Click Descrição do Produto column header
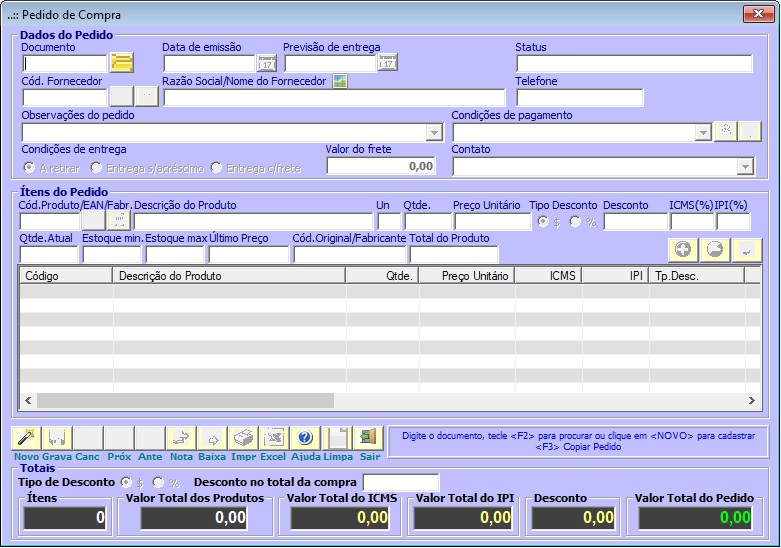This screenshot has height=548, width=781. (x=229, y=275)
